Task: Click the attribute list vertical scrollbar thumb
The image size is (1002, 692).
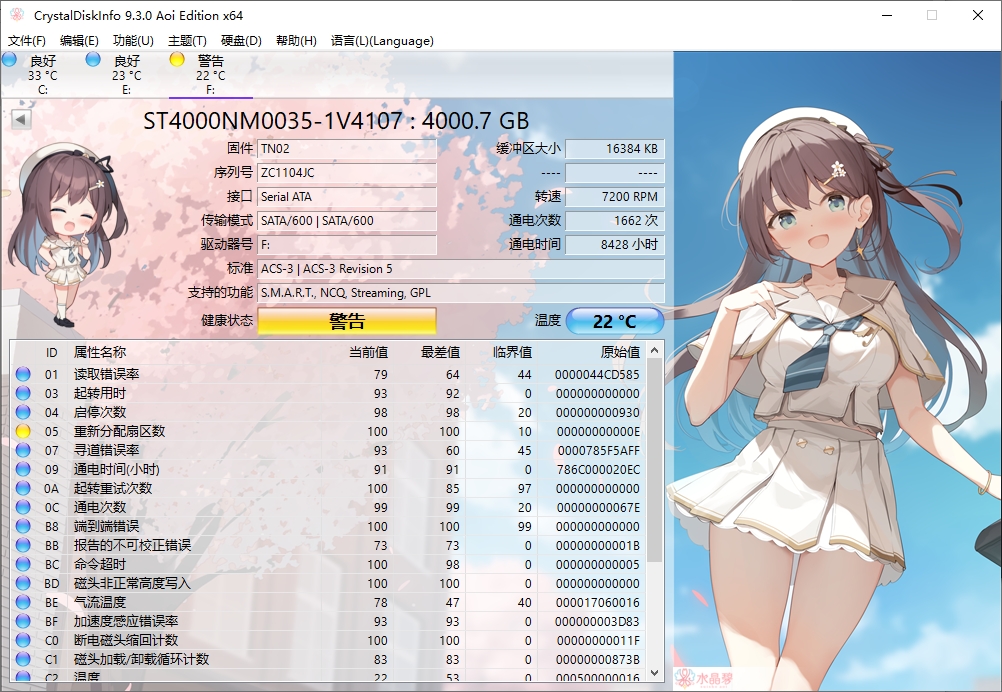Action: coord(654,460)
